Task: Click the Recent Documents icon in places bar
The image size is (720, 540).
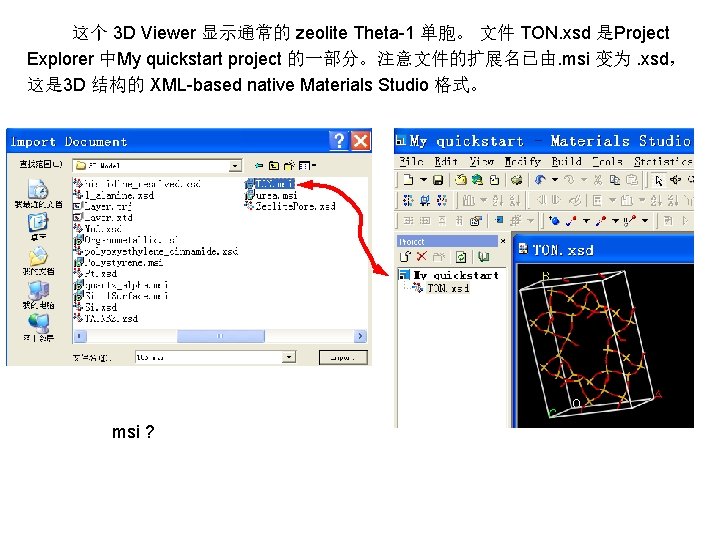Action: [x=38, y=189]
